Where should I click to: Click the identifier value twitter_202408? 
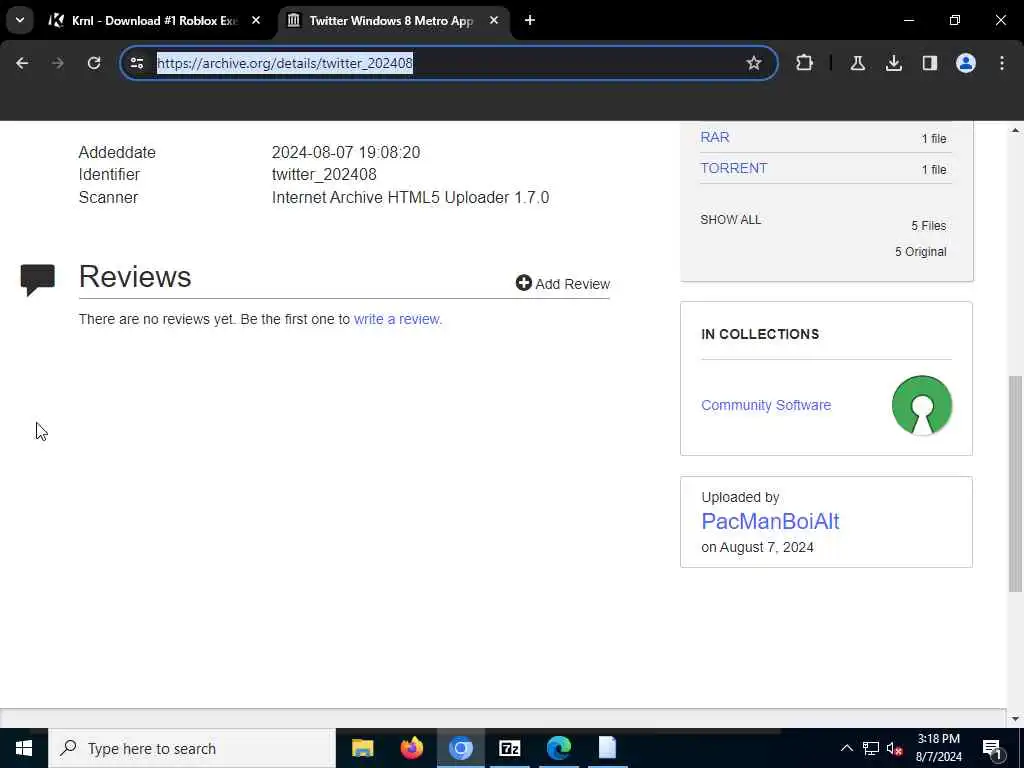(x=324, y=174)
